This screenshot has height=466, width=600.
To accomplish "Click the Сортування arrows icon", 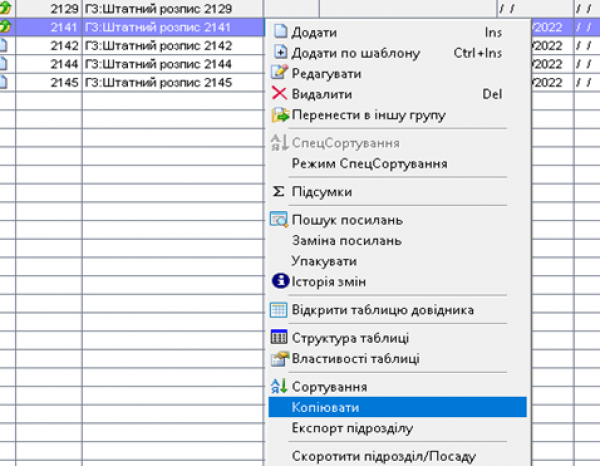I will click(x=280, y=387).
